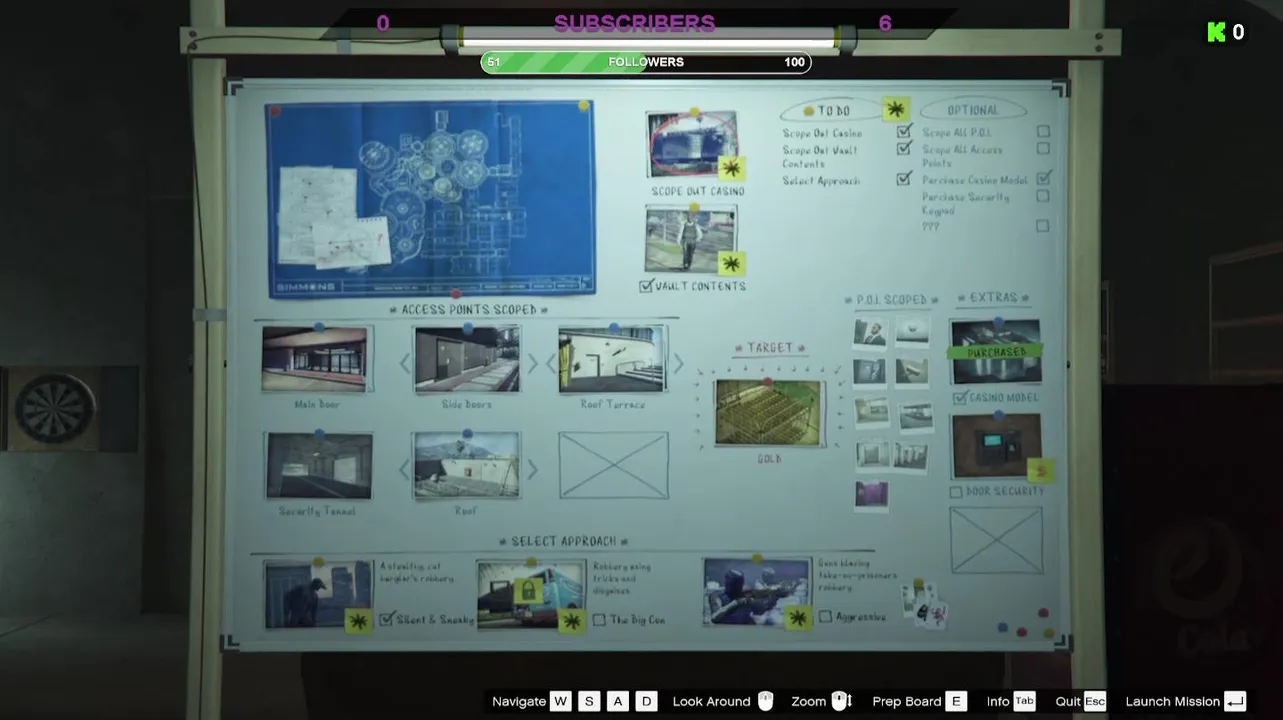Select The Big Con approach photo
1283x720 pixels.
[531, 594]
